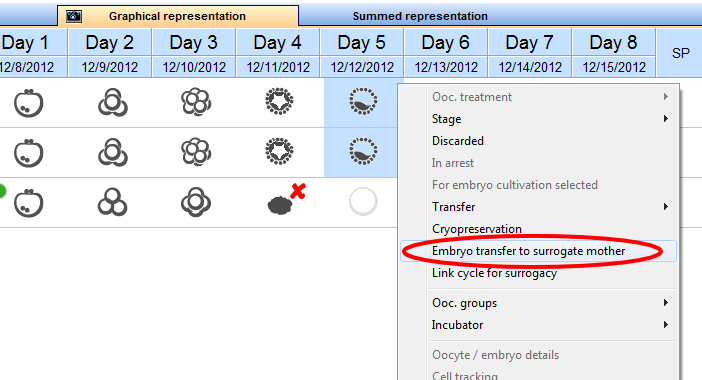This screenshot has width=702, height=380.
Task: Click the Day 2 cell-stage icon in second row
Action: tap(113, 152)
